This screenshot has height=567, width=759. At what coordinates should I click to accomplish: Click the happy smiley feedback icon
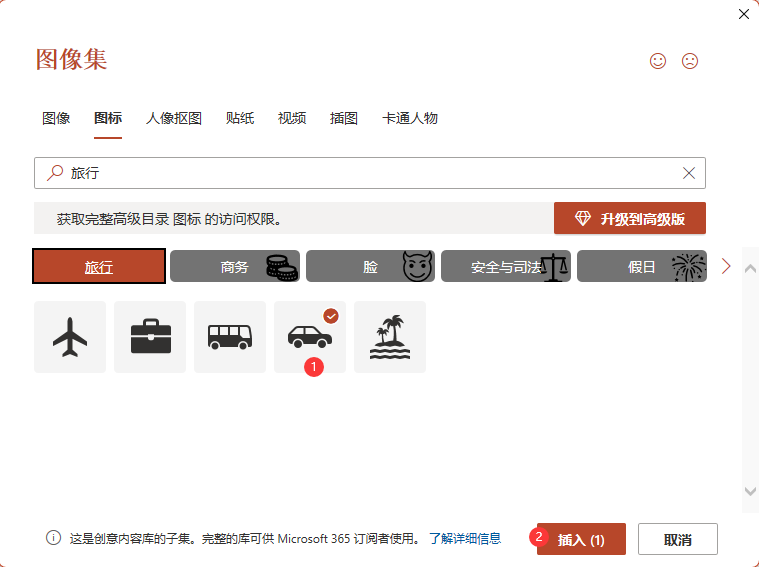pos(658,61)
